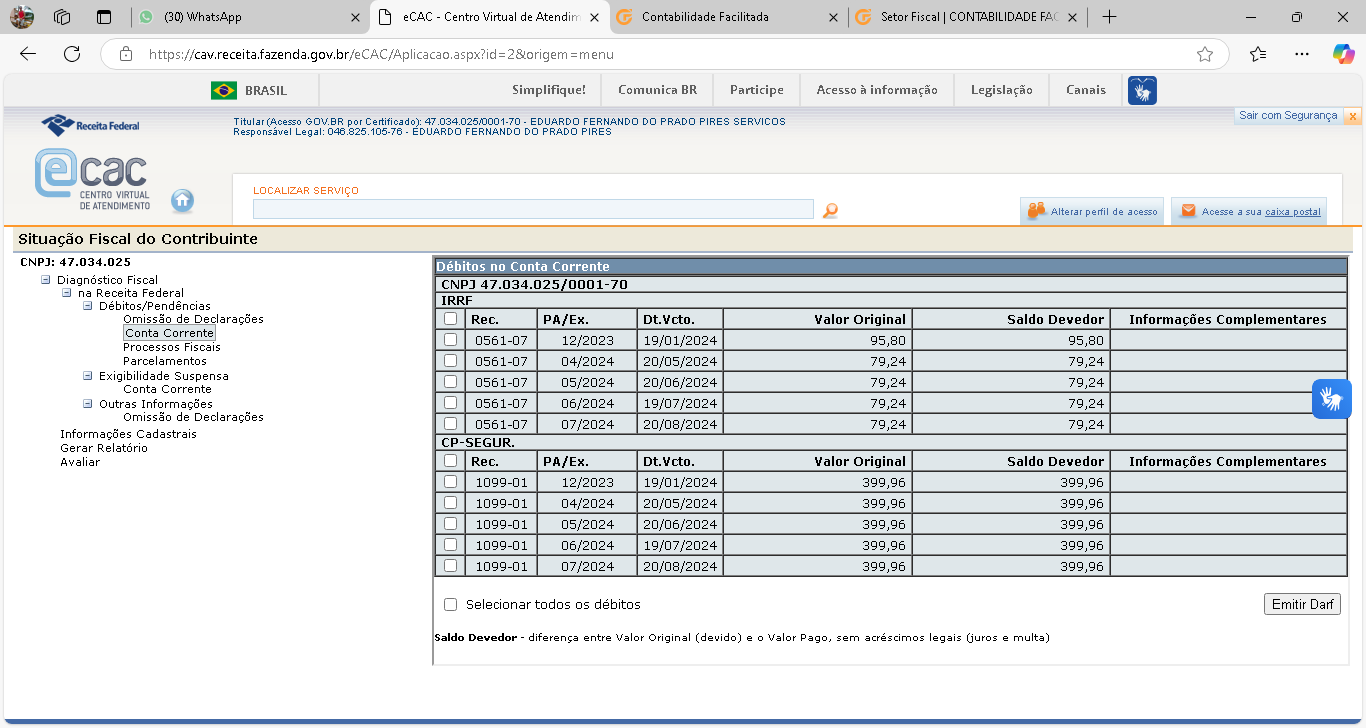Viewport: 1366px width, 728px height.
Task: Switch to Contabilidade Facilitada tab
Action: (727, 17)
